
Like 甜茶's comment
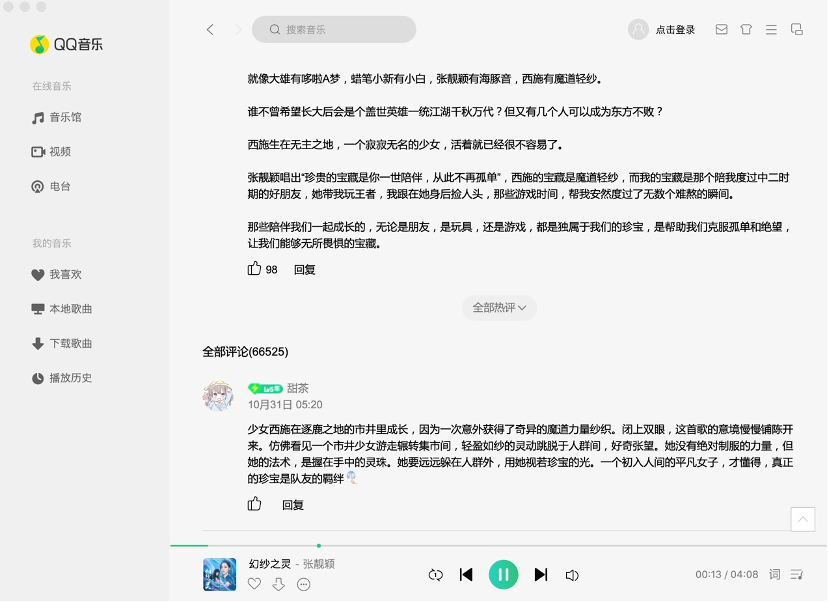pos(255,504)
